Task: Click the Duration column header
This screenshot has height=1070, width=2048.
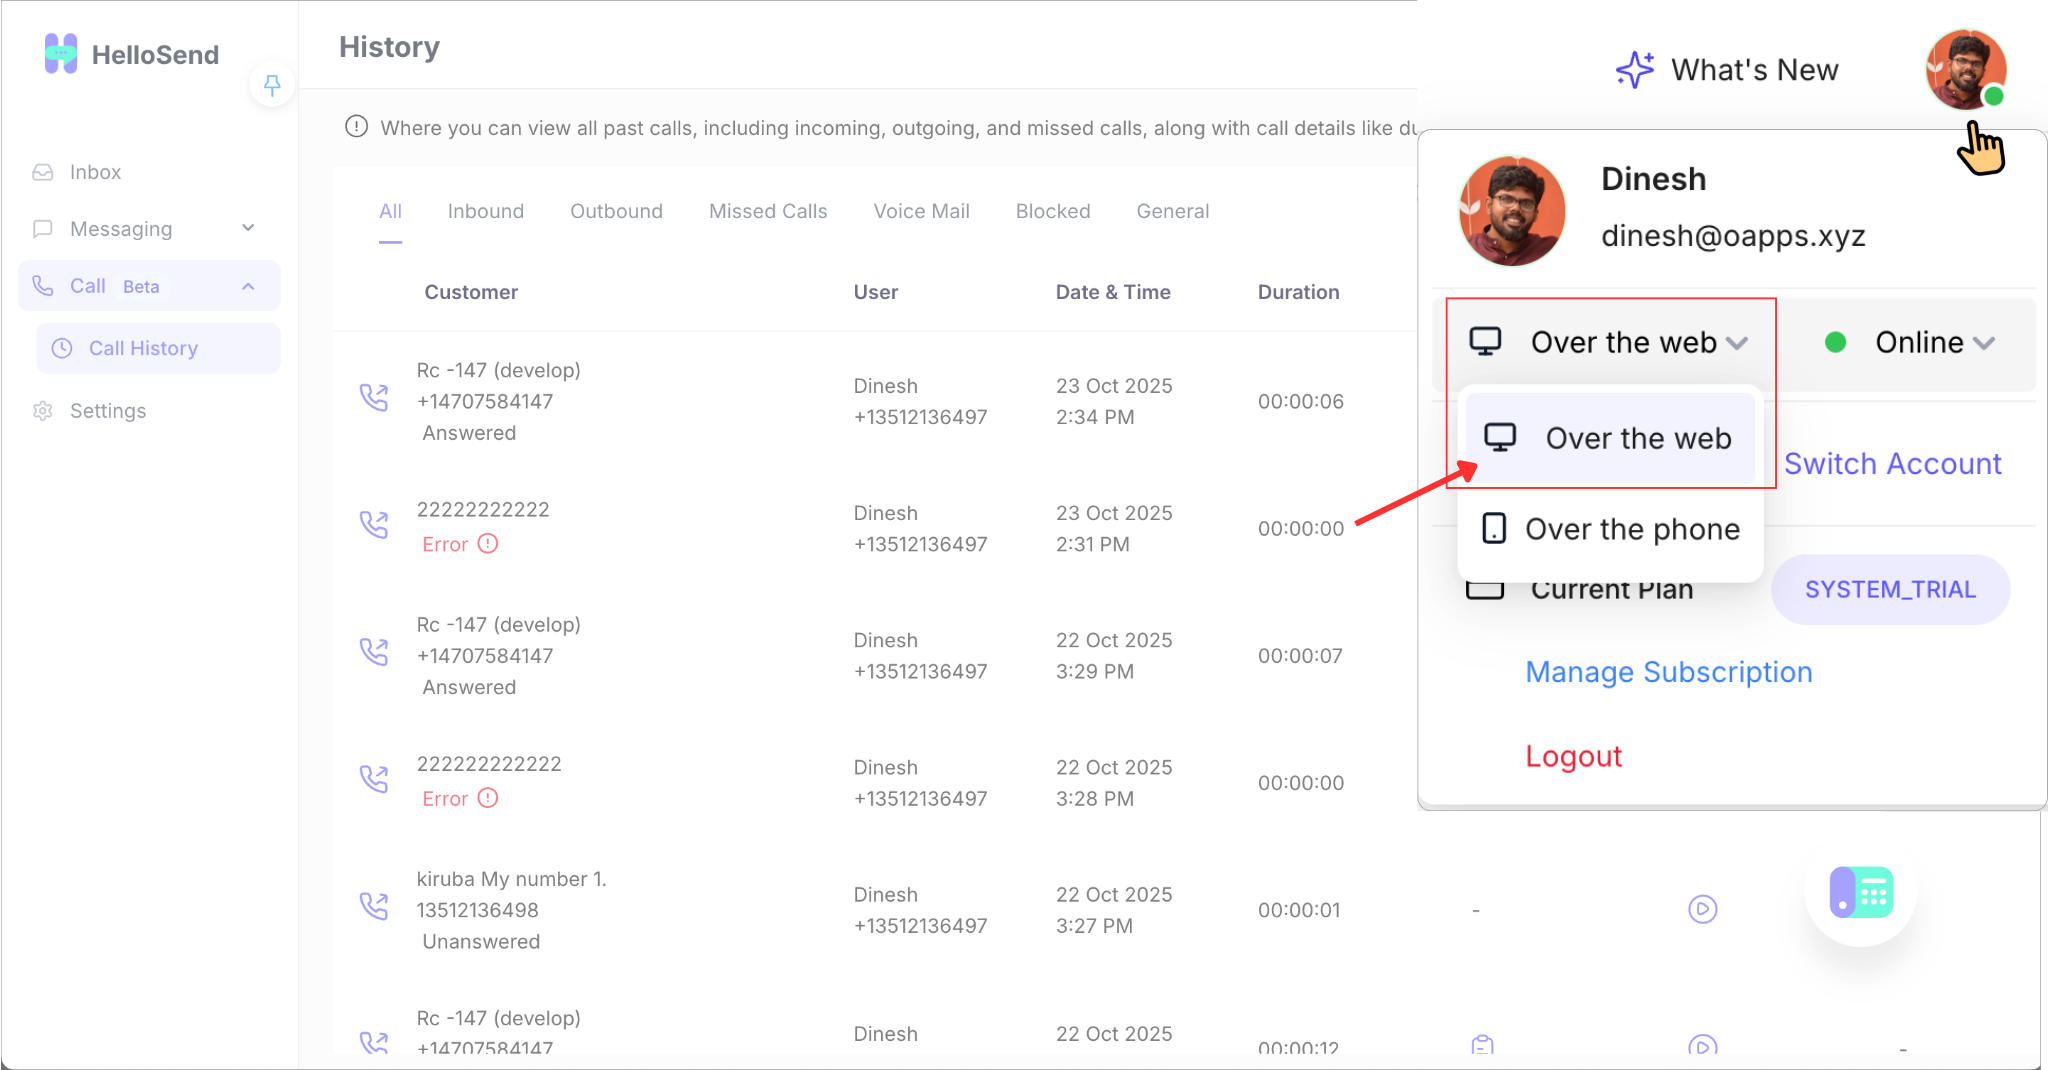Action: coord(1298,292)
